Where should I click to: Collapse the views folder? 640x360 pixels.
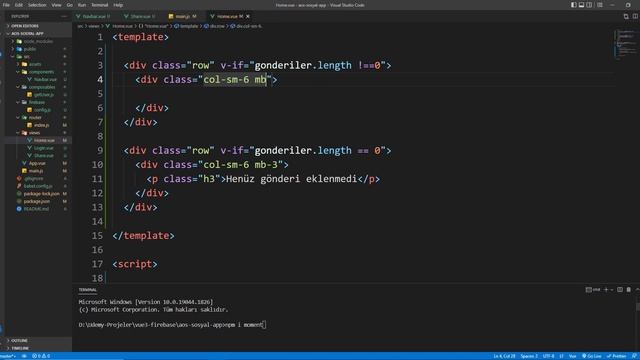34,133
